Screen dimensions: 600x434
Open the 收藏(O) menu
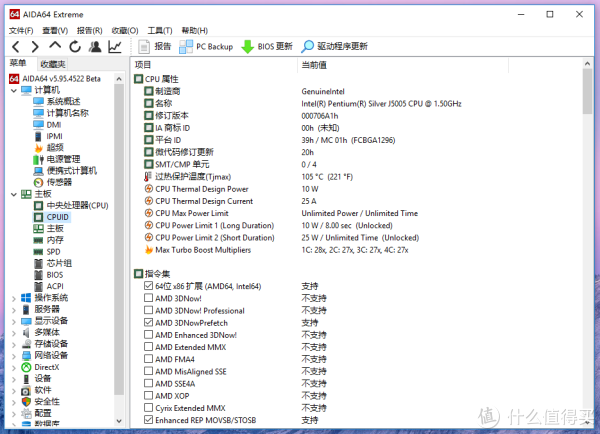tap(125, 31)
